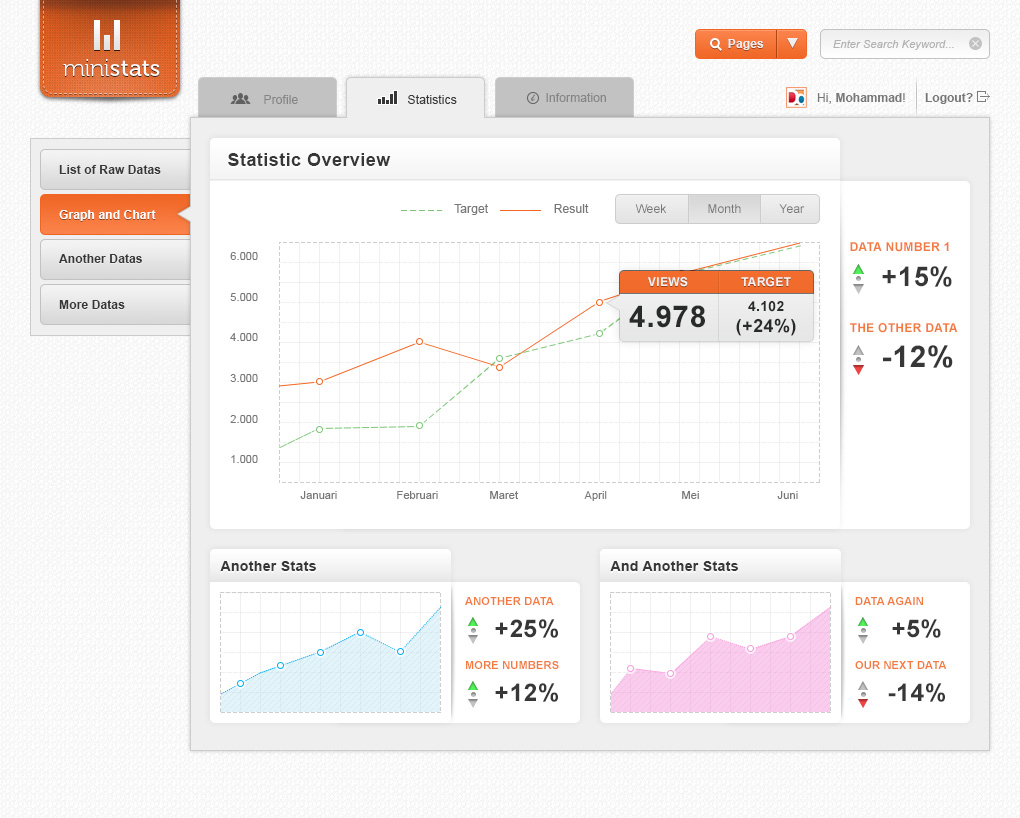This screenshot has width=1020, height=818.
Task: Focus the Enter Search Keyword field
Action: tap(893, 44)
